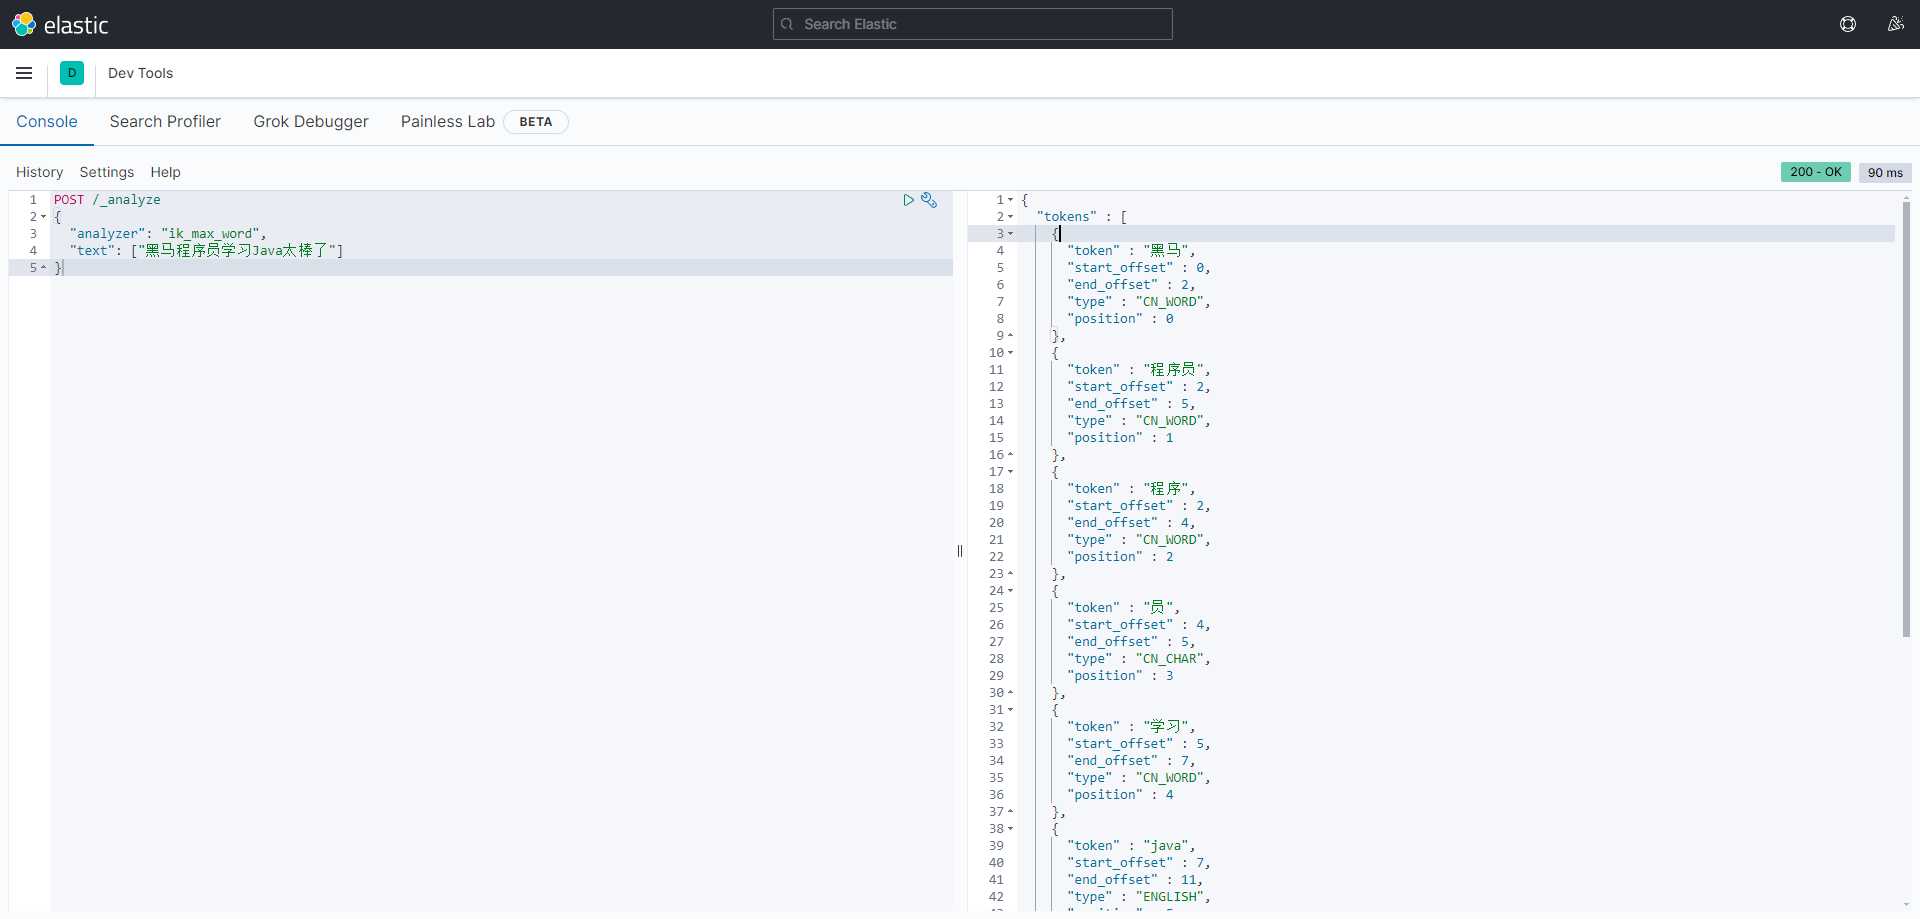Open the Painless Lab tab
Image resolution: width=1920 pixels, height=919 pixels.
point(447,121)
